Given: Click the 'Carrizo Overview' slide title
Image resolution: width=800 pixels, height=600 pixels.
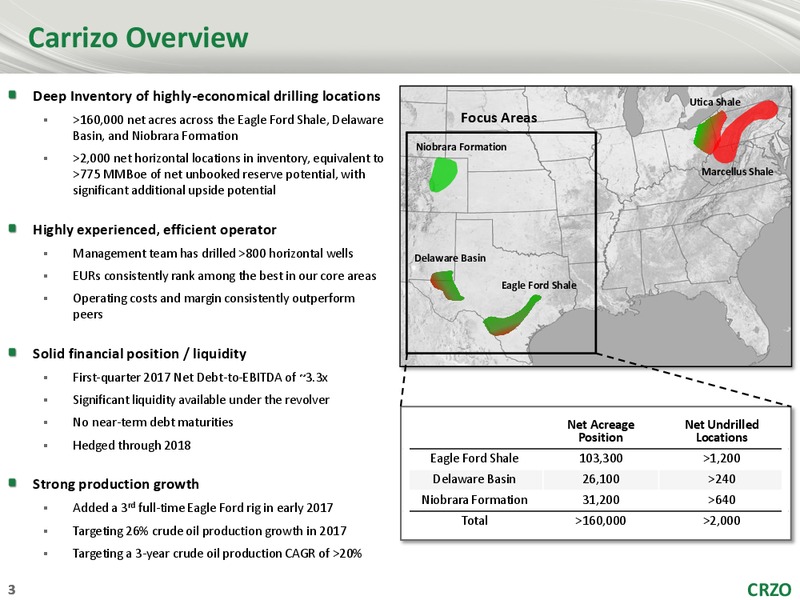Looking at the screenshot, I should point(138,37).
